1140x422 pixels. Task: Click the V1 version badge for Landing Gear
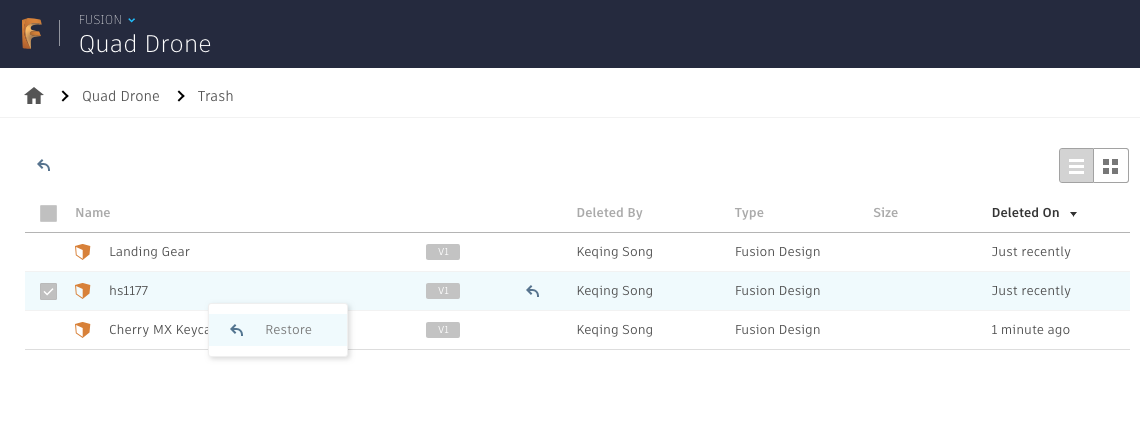443,252
